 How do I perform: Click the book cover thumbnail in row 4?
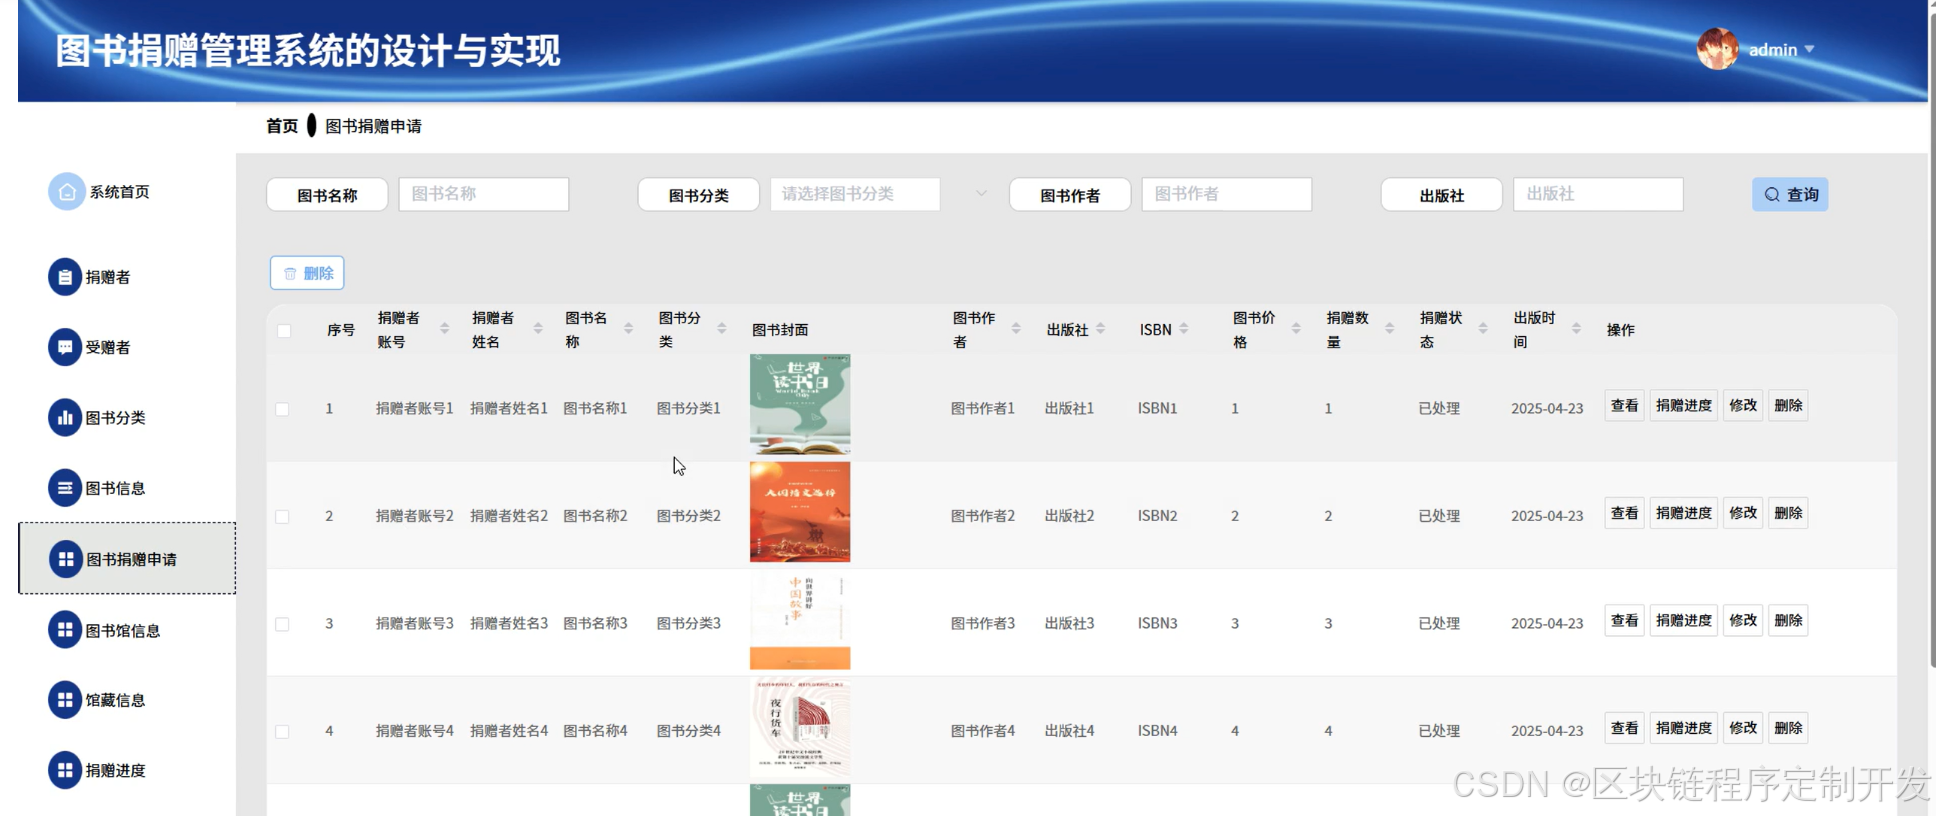pyautogui.click(x=800, y=727)
